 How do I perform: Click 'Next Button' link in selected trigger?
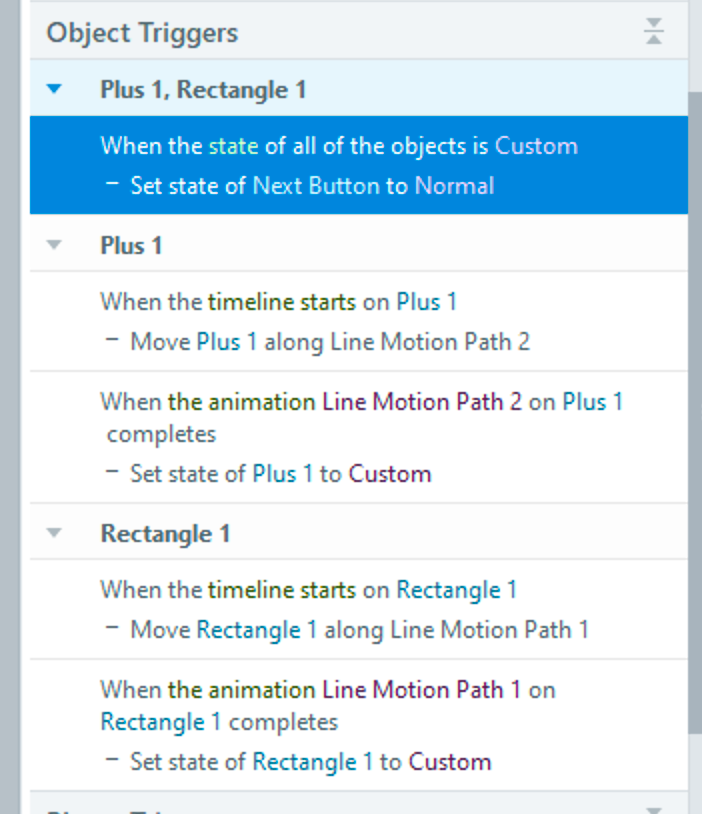[316, 186]
